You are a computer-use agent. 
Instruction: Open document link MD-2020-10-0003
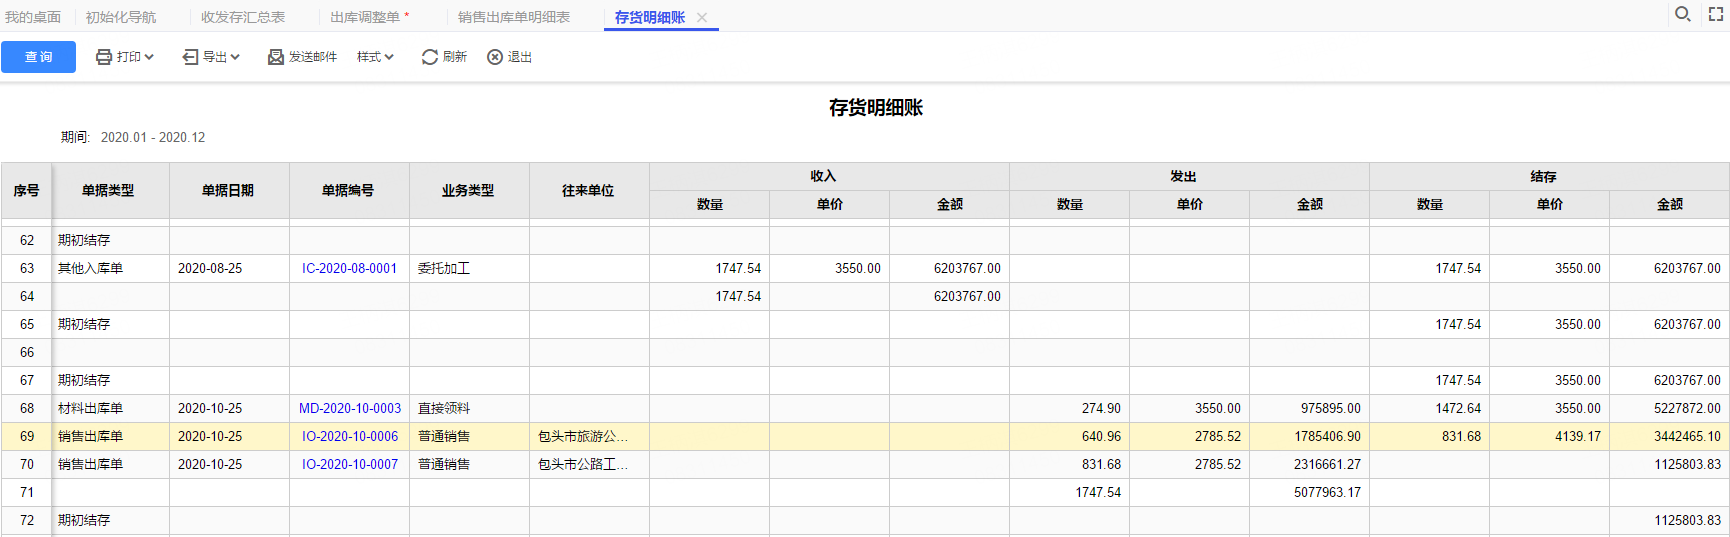pyautogui.click(x=349, y=408)
